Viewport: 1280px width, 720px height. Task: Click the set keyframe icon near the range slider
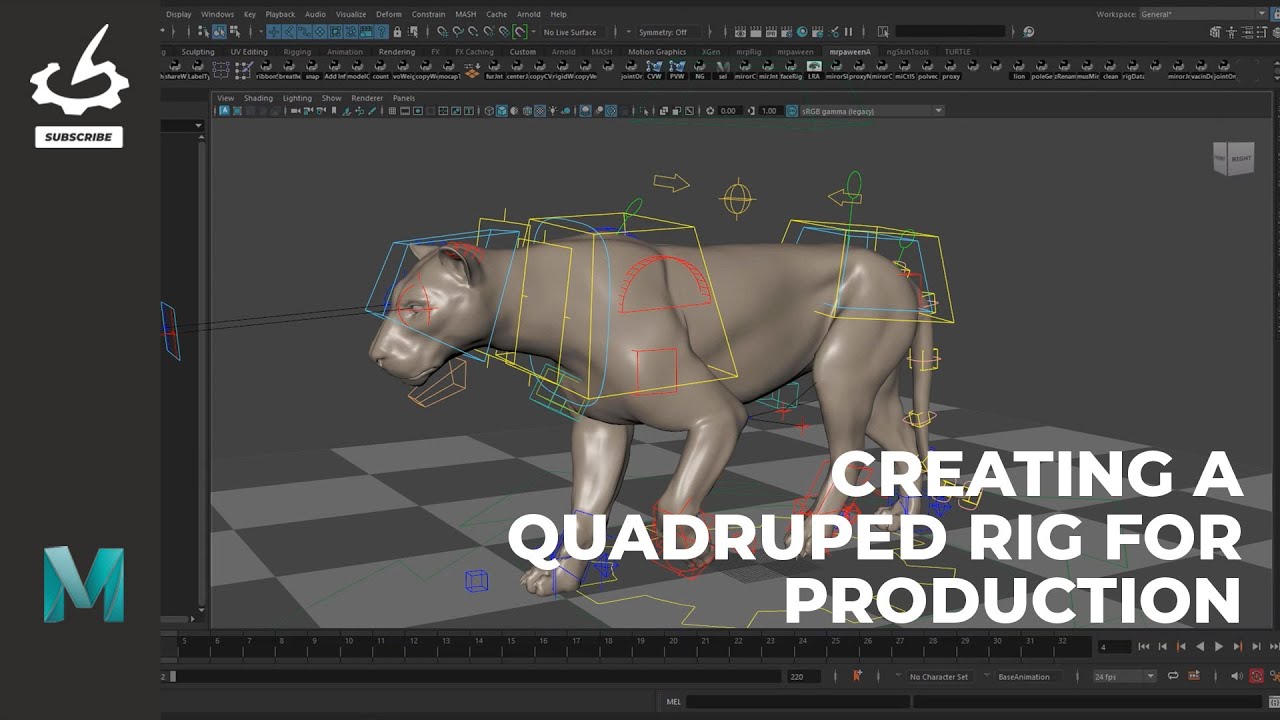click(x=856, y=677)
